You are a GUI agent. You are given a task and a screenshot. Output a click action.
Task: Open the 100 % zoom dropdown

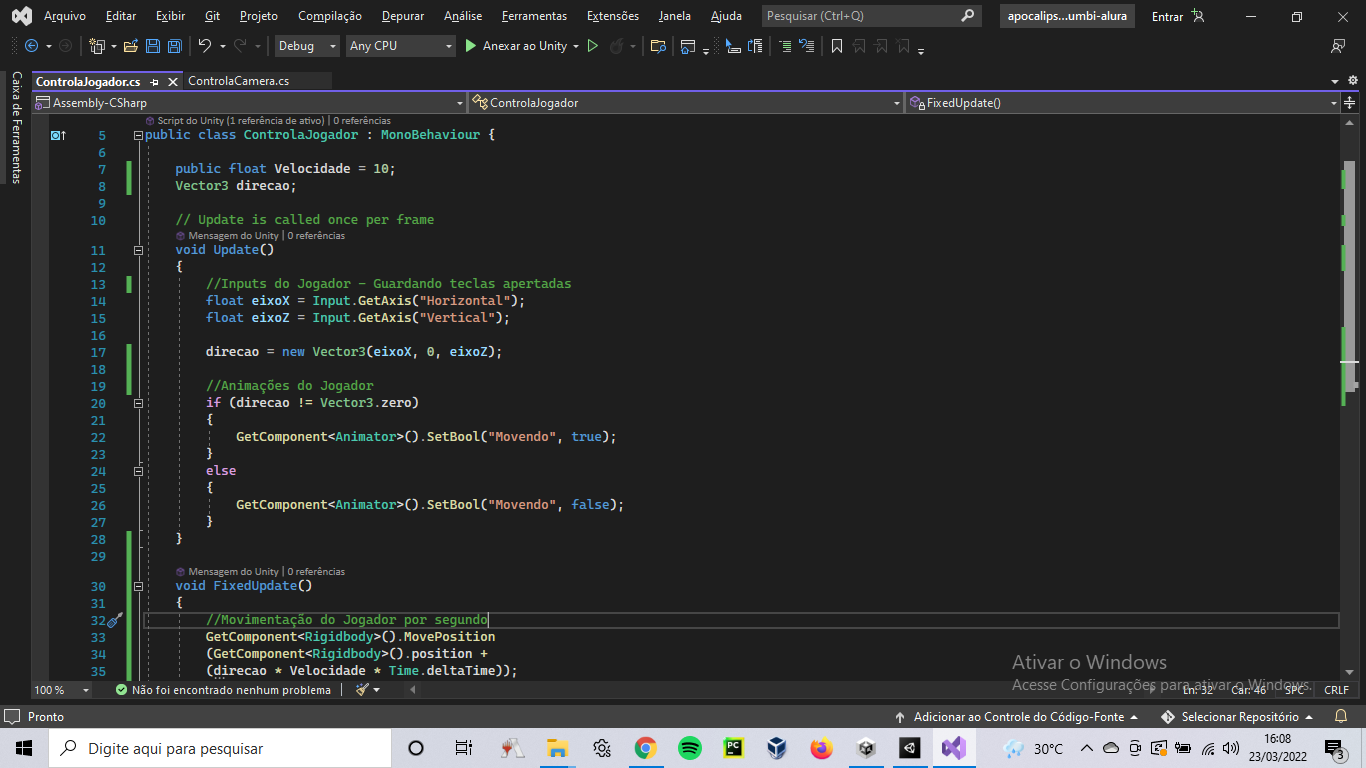click(x=62, y=690)
